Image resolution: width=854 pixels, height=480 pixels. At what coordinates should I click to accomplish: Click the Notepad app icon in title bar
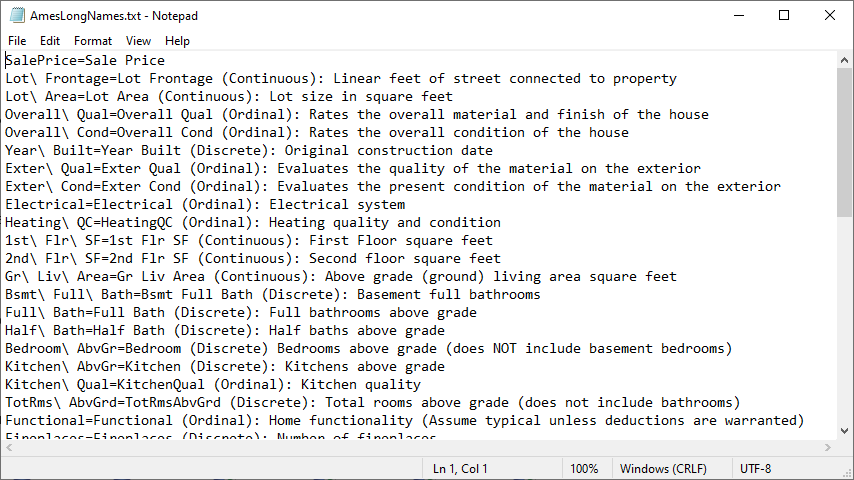(x=17, y=15)
